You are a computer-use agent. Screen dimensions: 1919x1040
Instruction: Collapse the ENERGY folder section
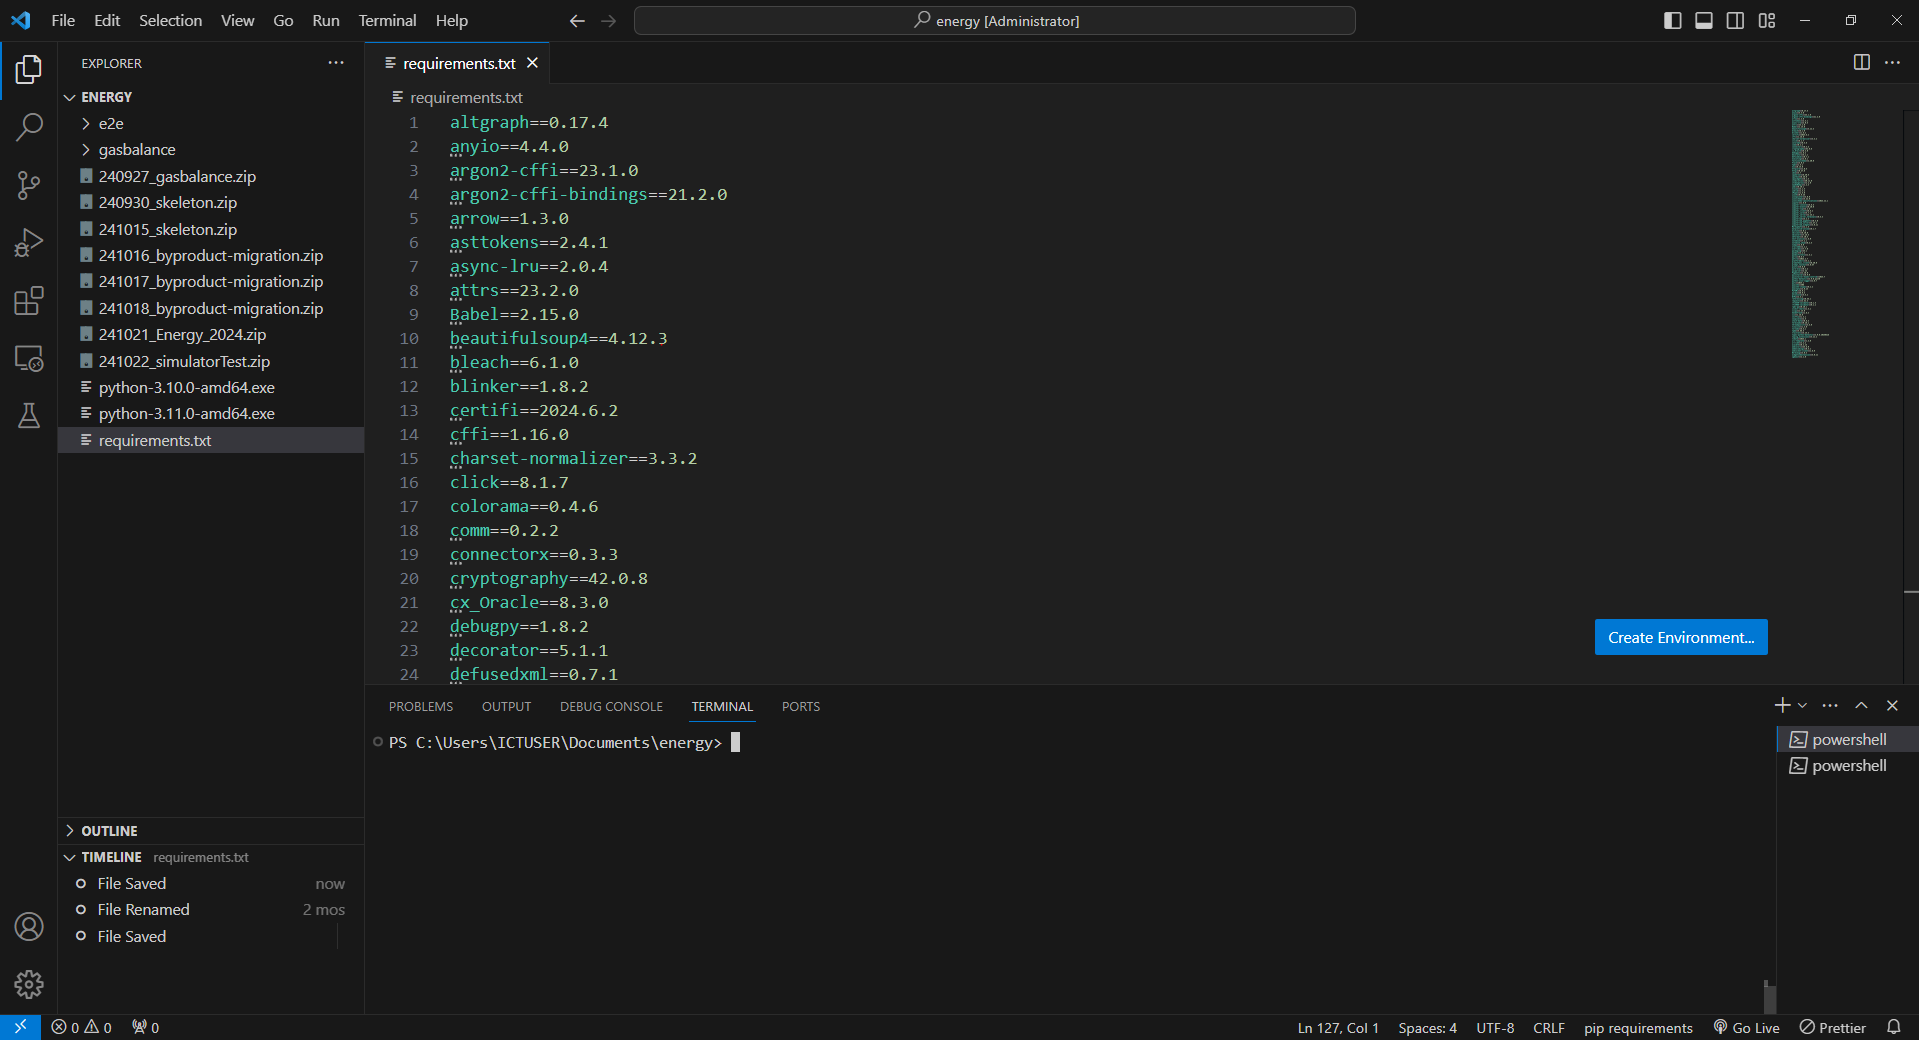coord(210,97)
